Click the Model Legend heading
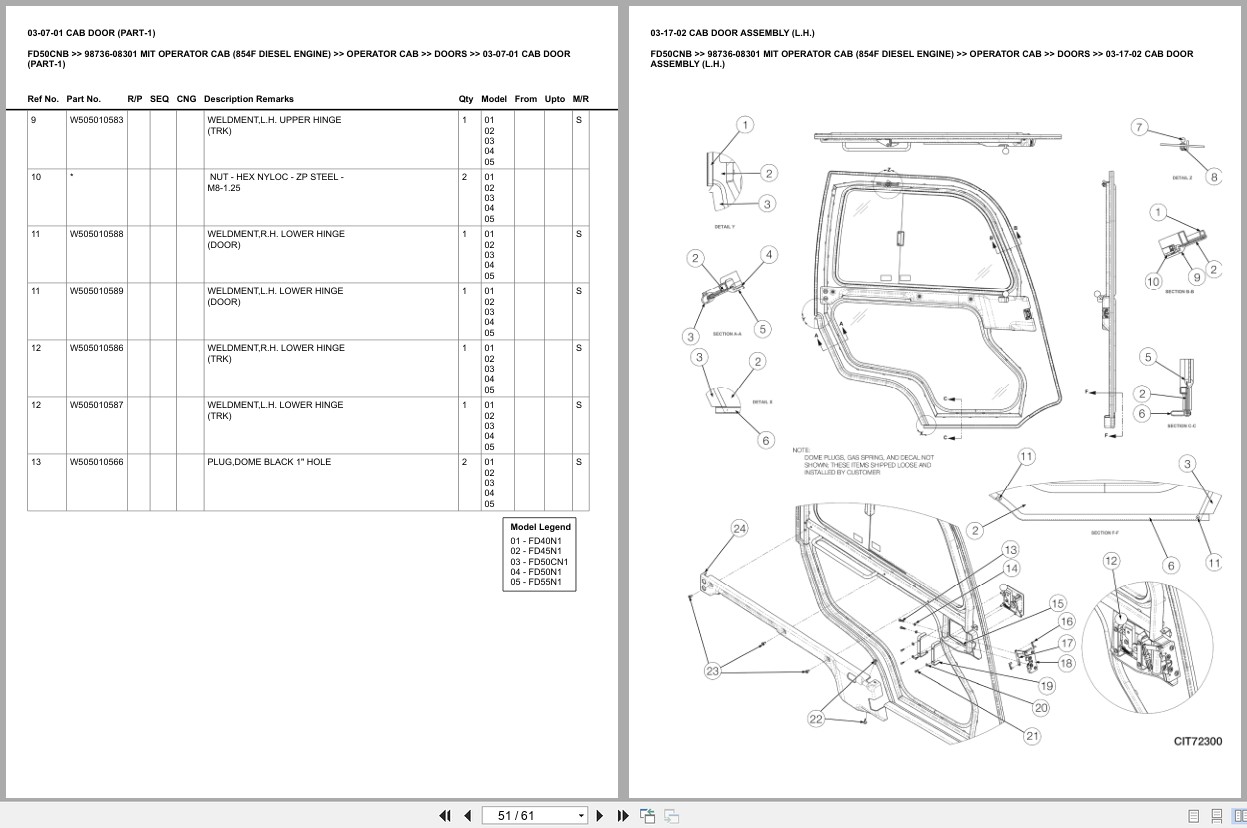Viewport: 1247px width, 828px height. click(540, 527)
